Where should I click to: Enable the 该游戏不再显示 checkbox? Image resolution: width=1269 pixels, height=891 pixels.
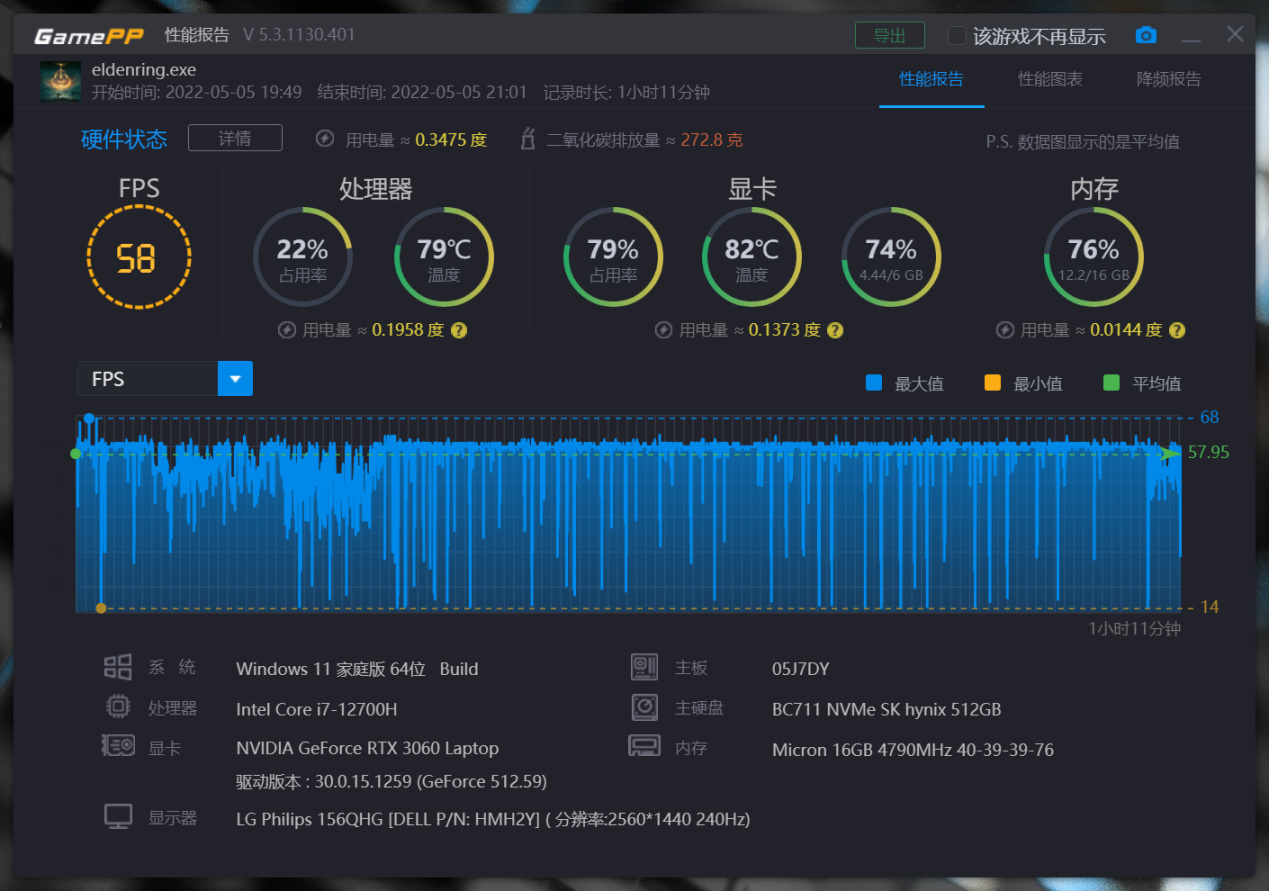click(x=955, y=35)
